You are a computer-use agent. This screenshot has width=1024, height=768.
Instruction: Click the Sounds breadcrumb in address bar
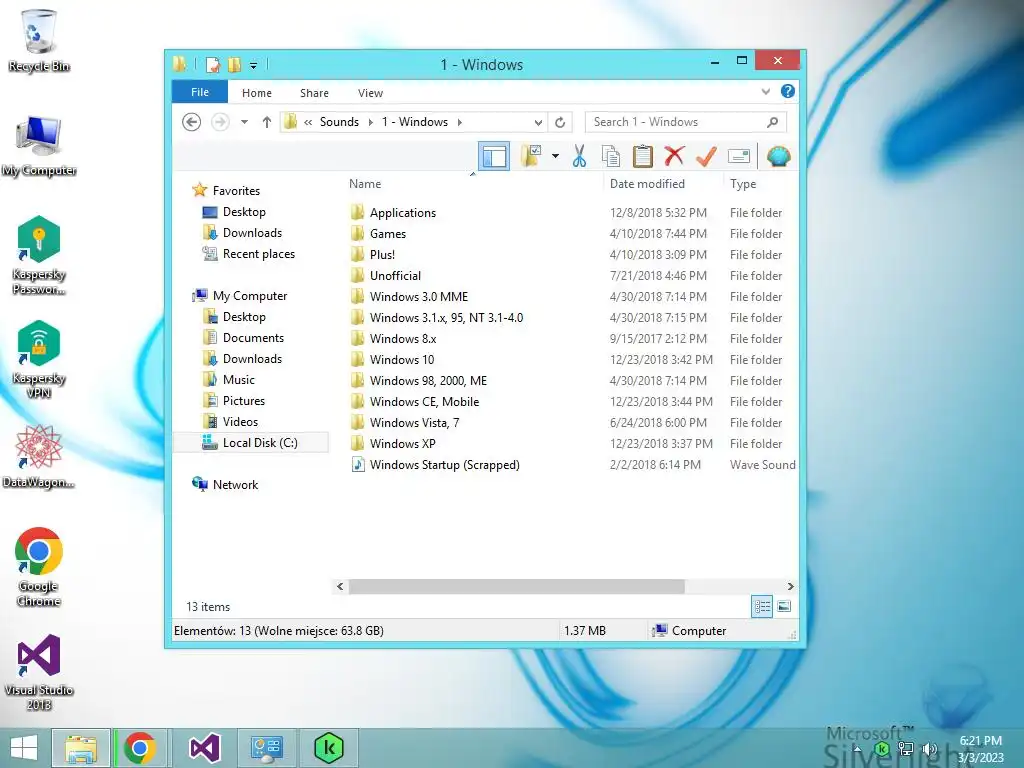(x=339, y=122)
